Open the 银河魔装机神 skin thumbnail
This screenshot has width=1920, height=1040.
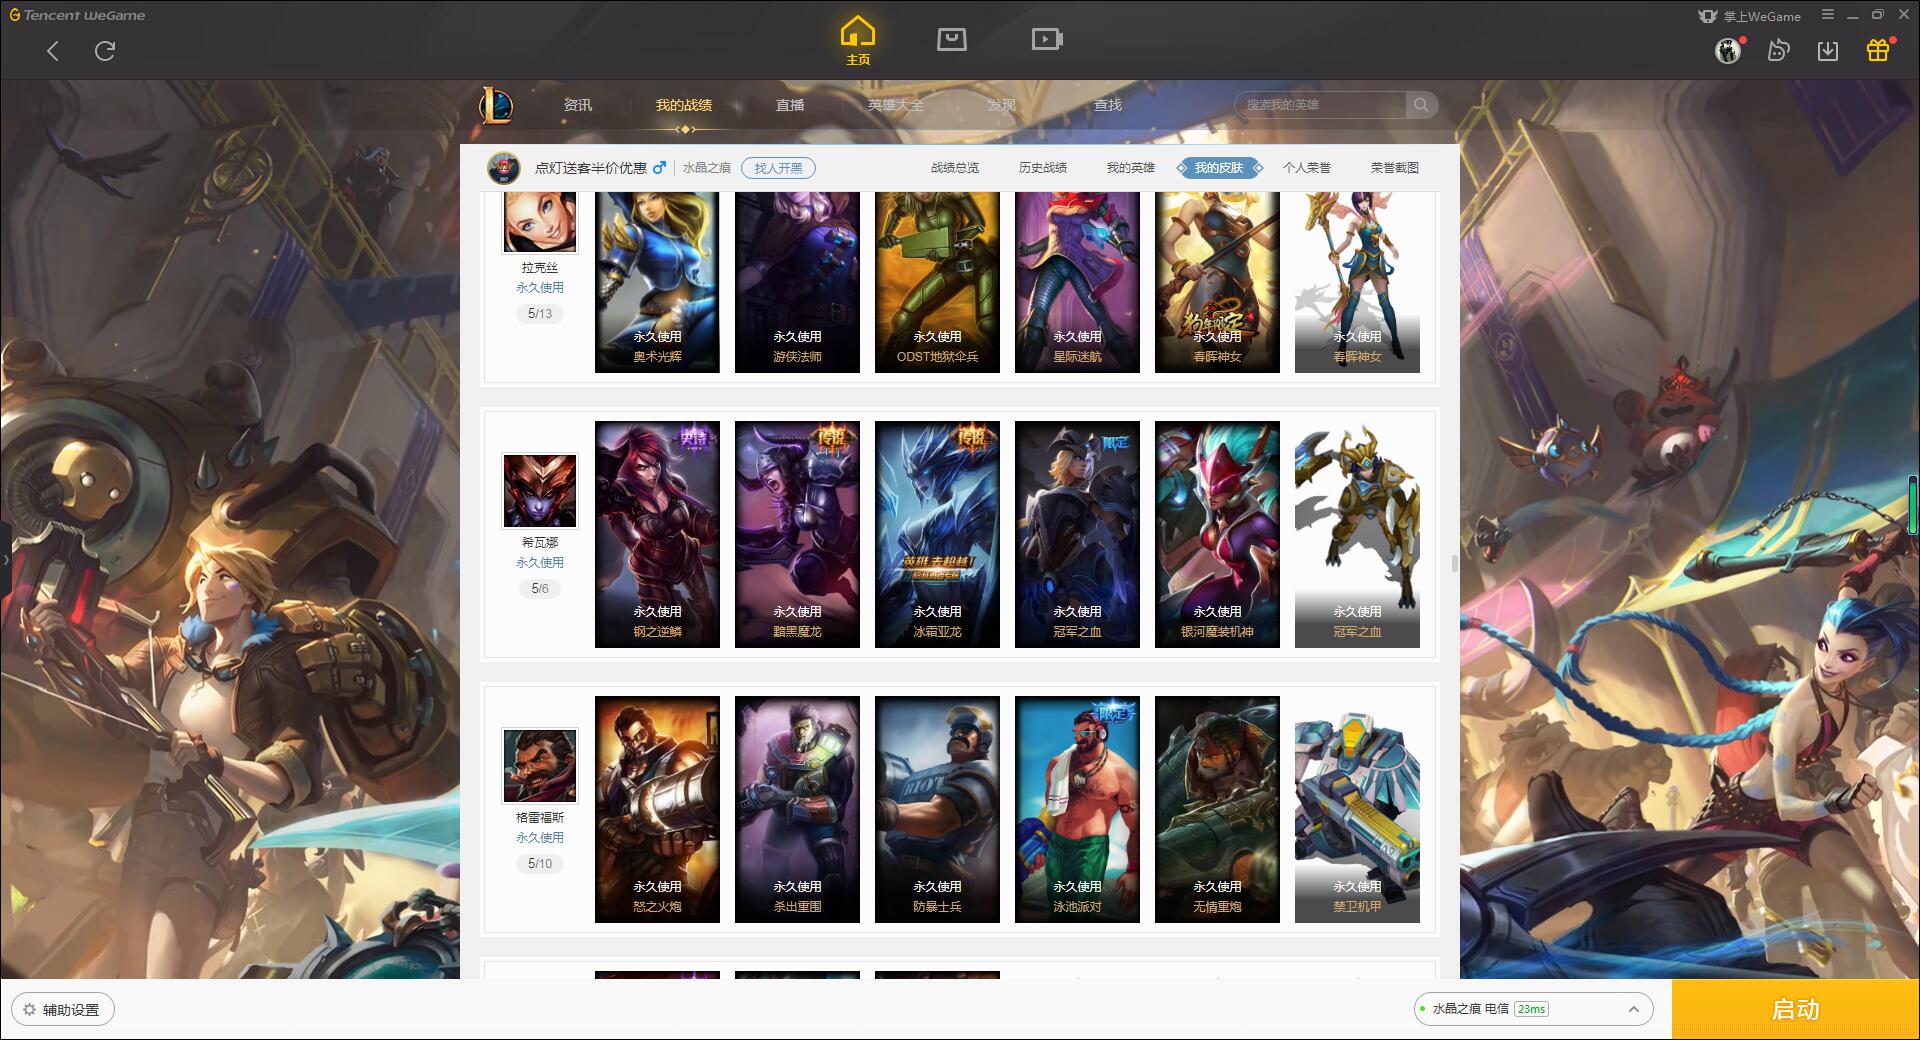tap(1217, 534)
